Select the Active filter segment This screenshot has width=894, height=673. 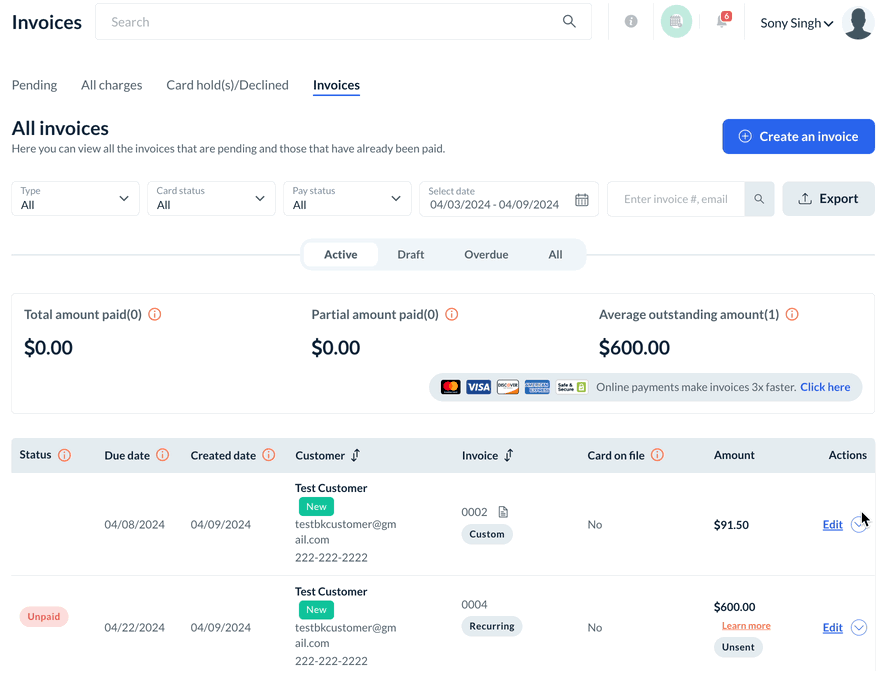(x=341, y=254)
